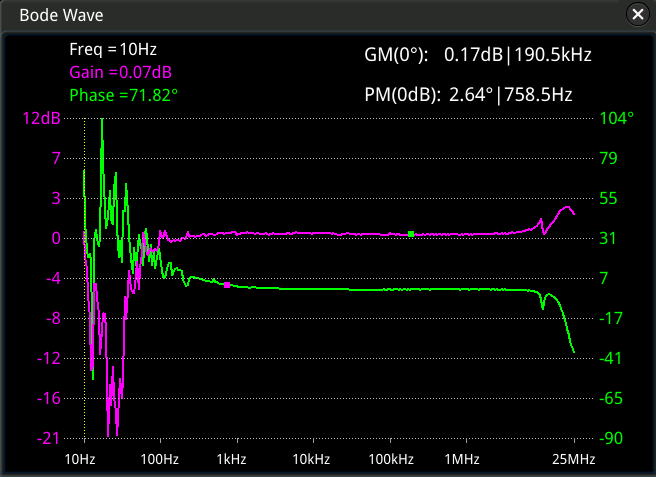Select the Phase =71.82° readout
Screen dimensions: 656x477
pyautogui.click(x=123, y=95)
